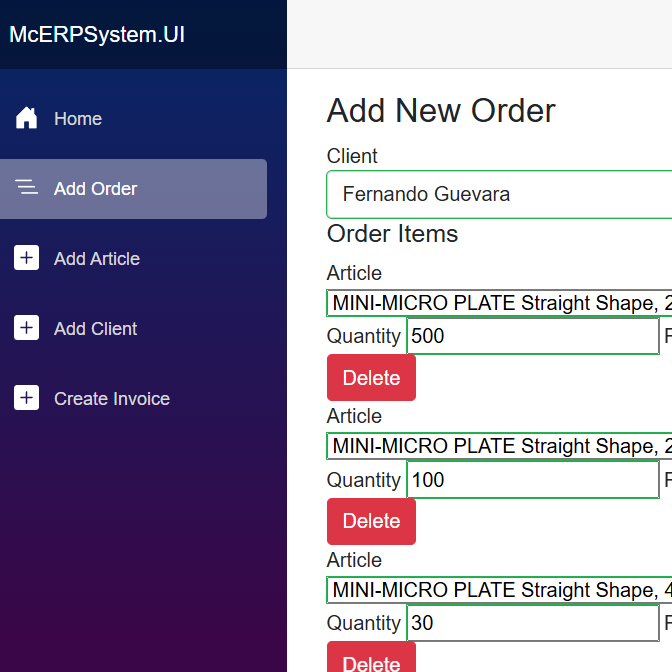Select the Add Order sidebar label

click(x=96, y=189)
